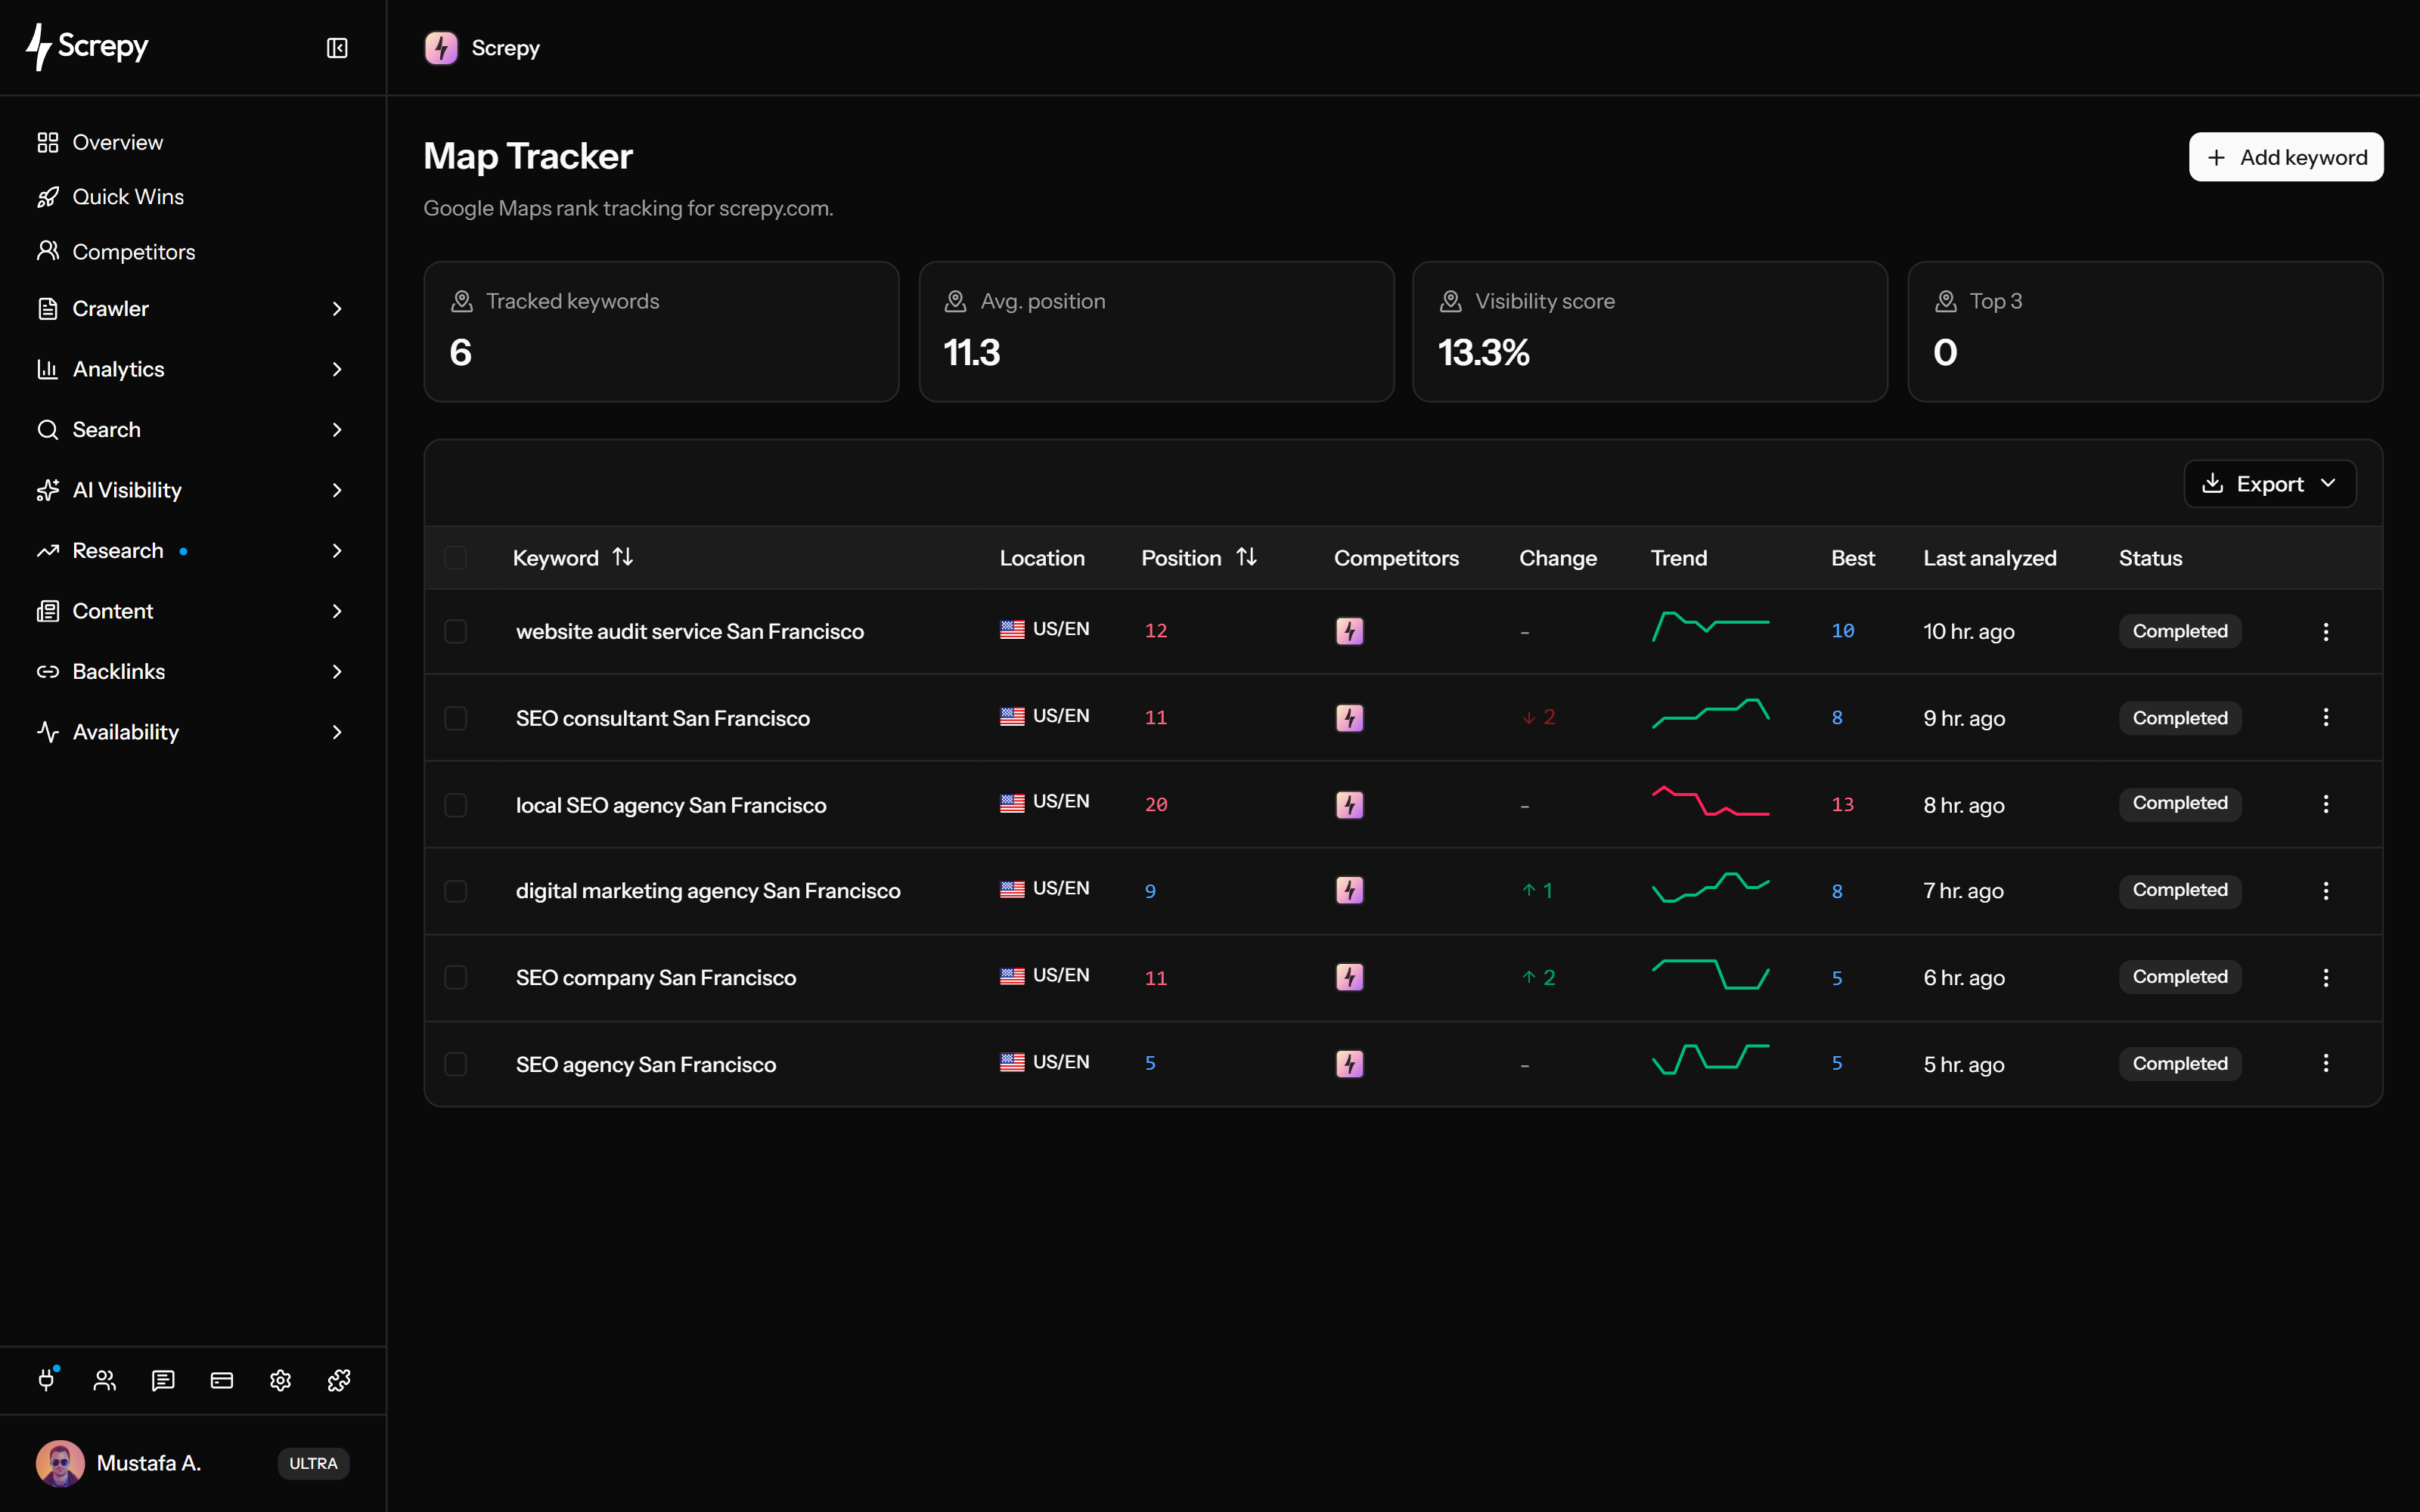Click Completed status in SEO agency row
This screenshot has width=2420, height=1512.
[x=2180, y=1063]
